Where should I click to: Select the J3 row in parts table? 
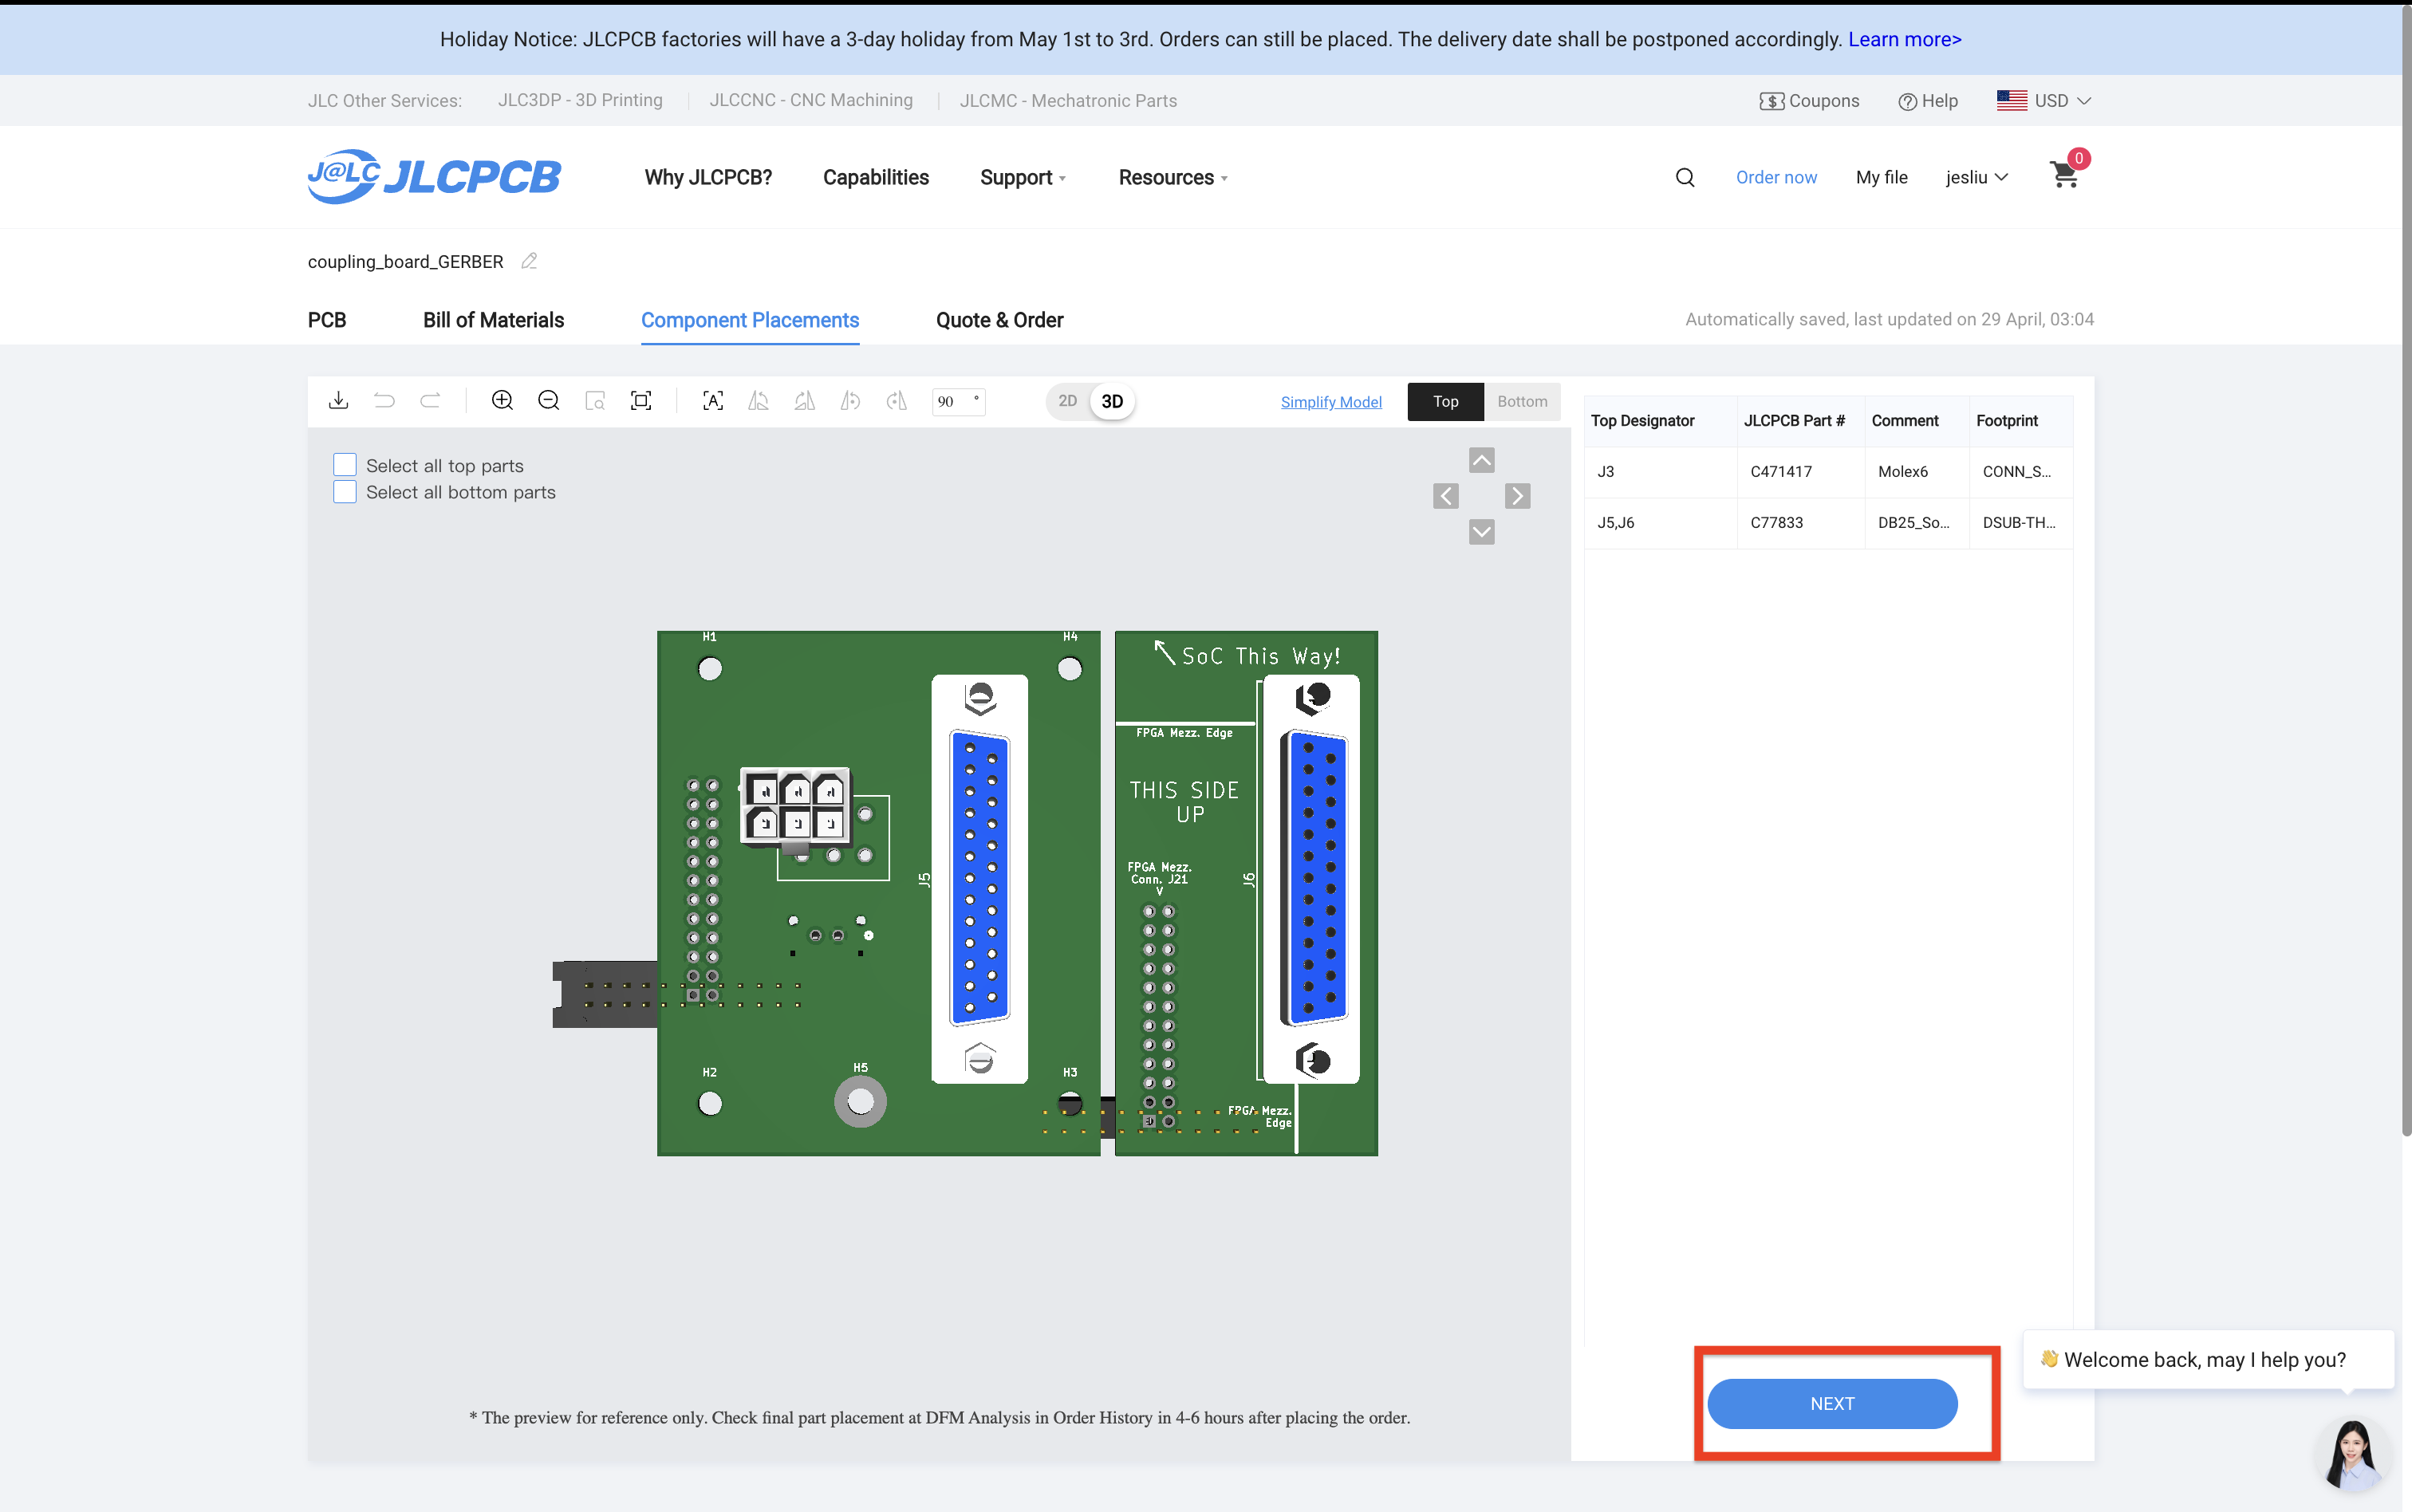[1828, 471]
